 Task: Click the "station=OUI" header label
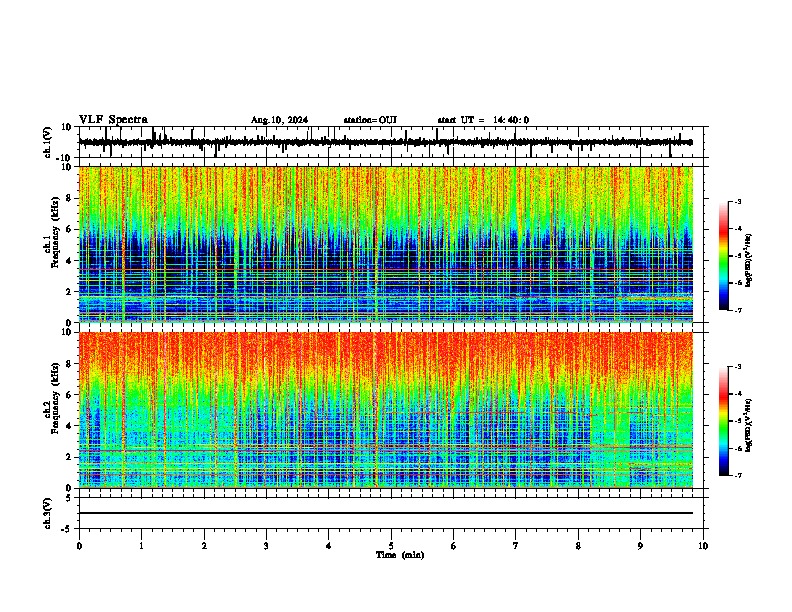coord(370,120)
